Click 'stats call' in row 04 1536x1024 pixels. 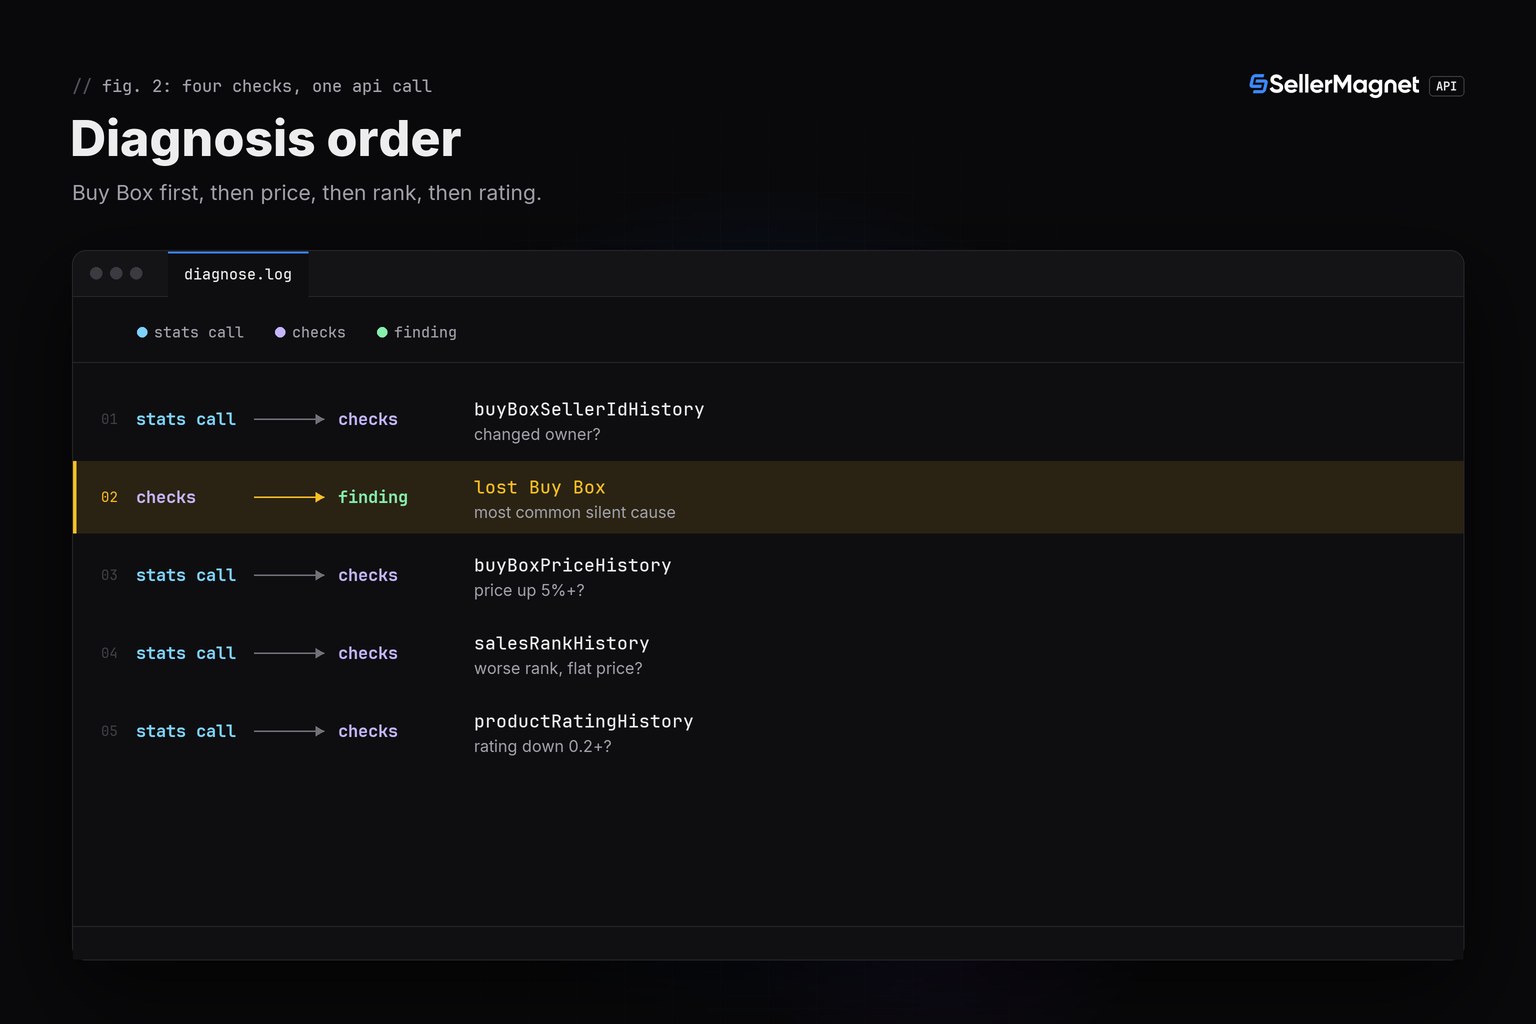(186, 653)
